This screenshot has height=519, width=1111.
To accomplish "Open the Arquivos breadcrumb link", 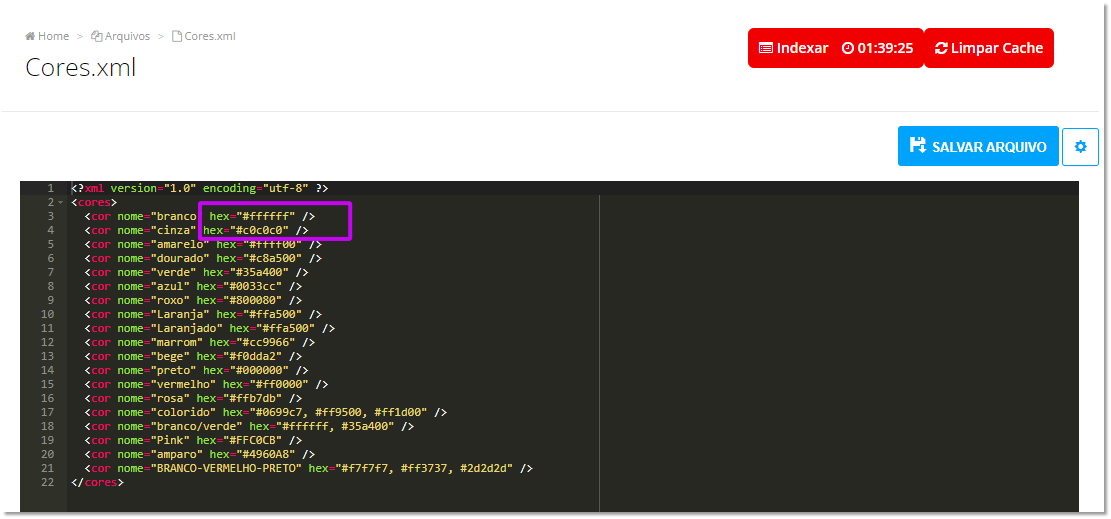I will (x=120, y=36).
